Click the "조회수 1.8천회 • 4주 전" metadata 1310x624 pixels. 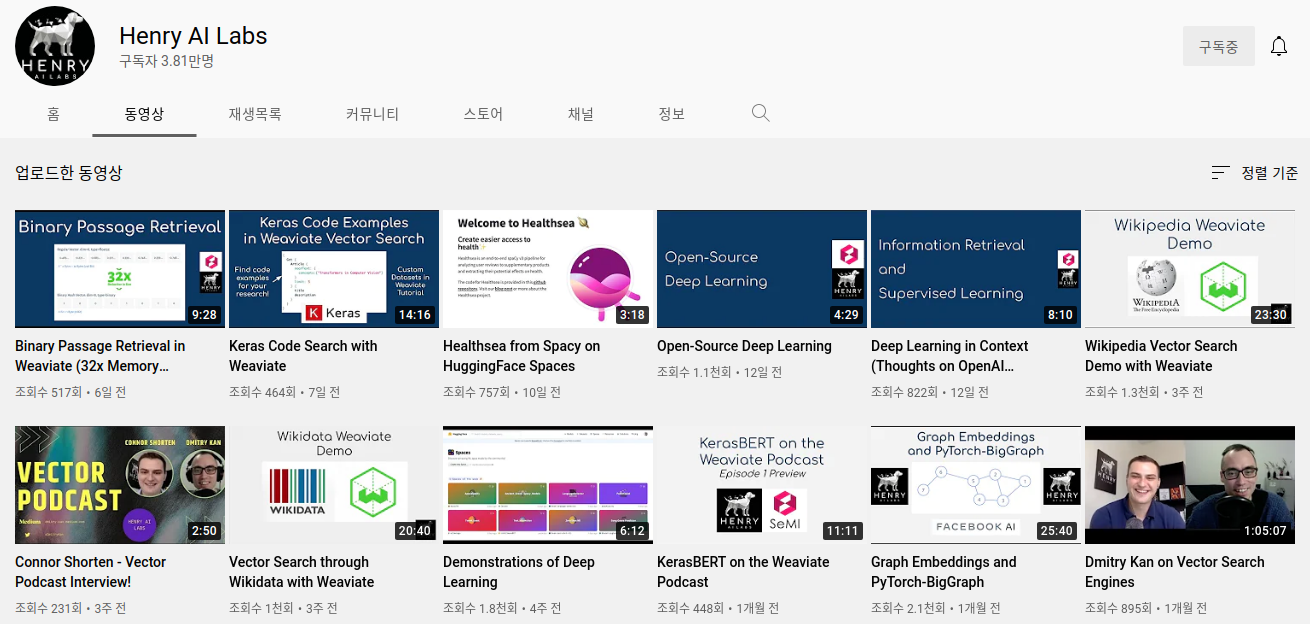click(x=502, y=608)
